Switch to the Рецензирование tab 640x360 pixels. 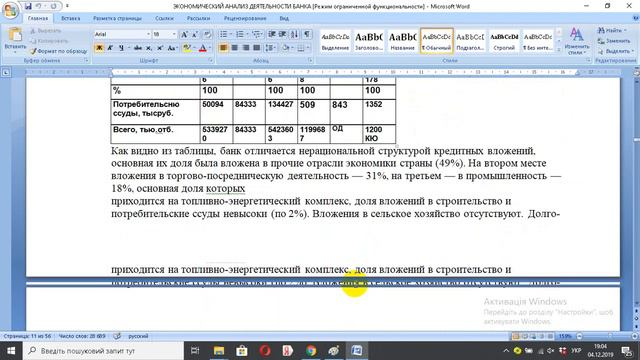[x=245, y=18]
